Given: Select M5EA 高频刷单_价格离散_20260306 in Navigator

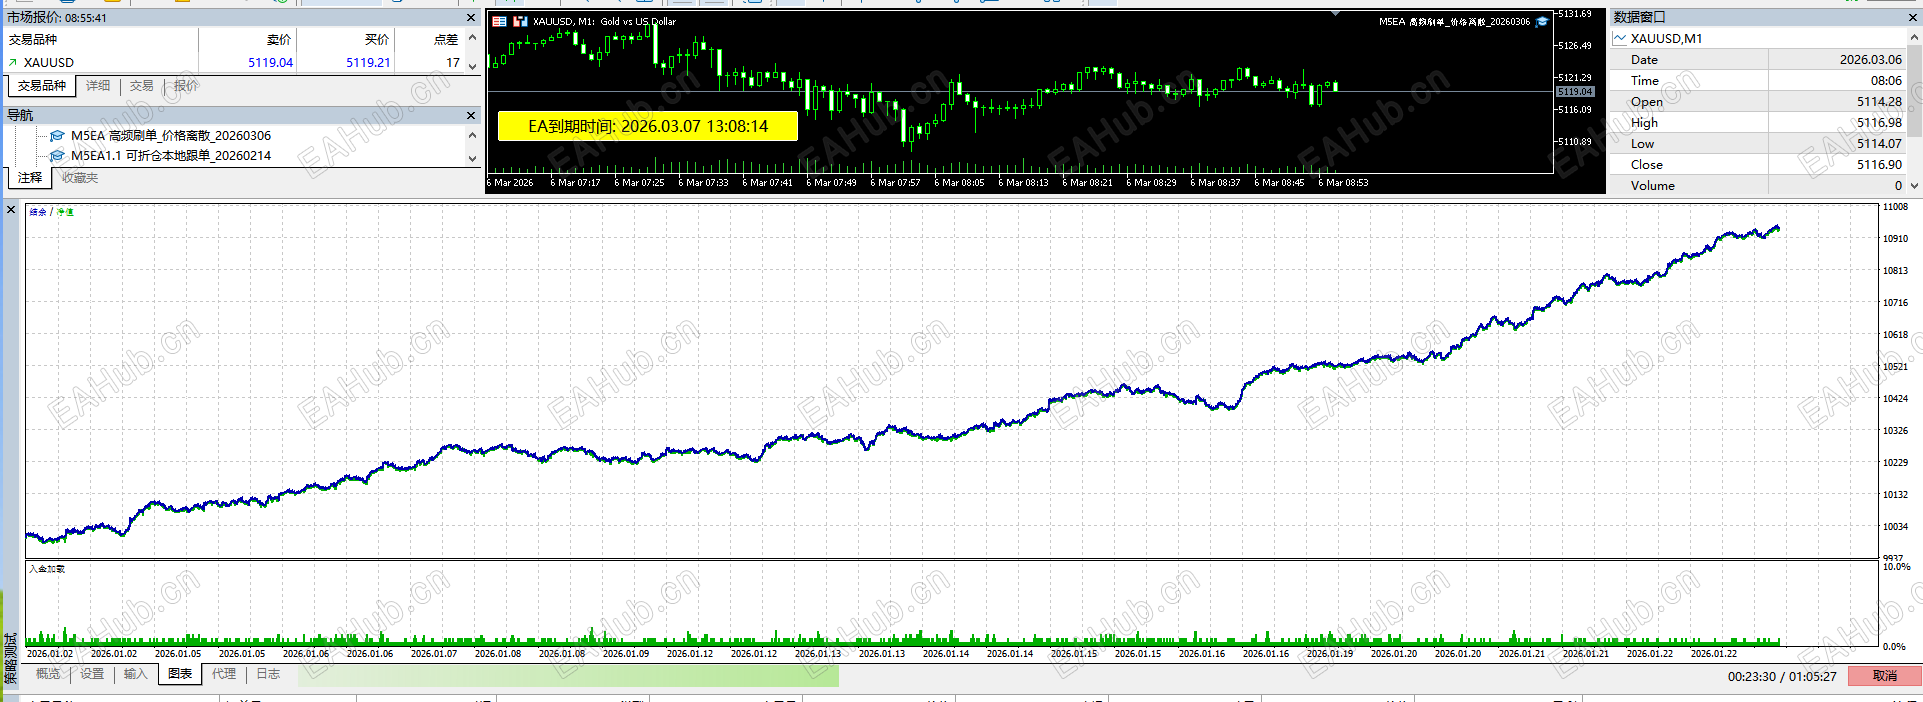Looking at the screenshot, I should 170,135.
